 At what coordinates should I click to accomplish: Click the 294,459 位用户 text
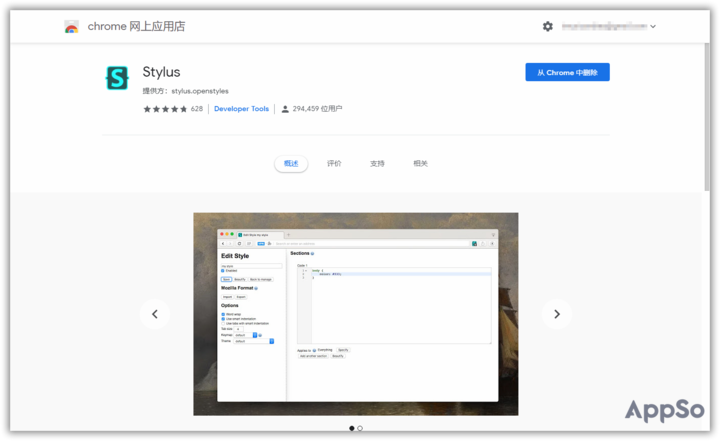tap(317, 109)
